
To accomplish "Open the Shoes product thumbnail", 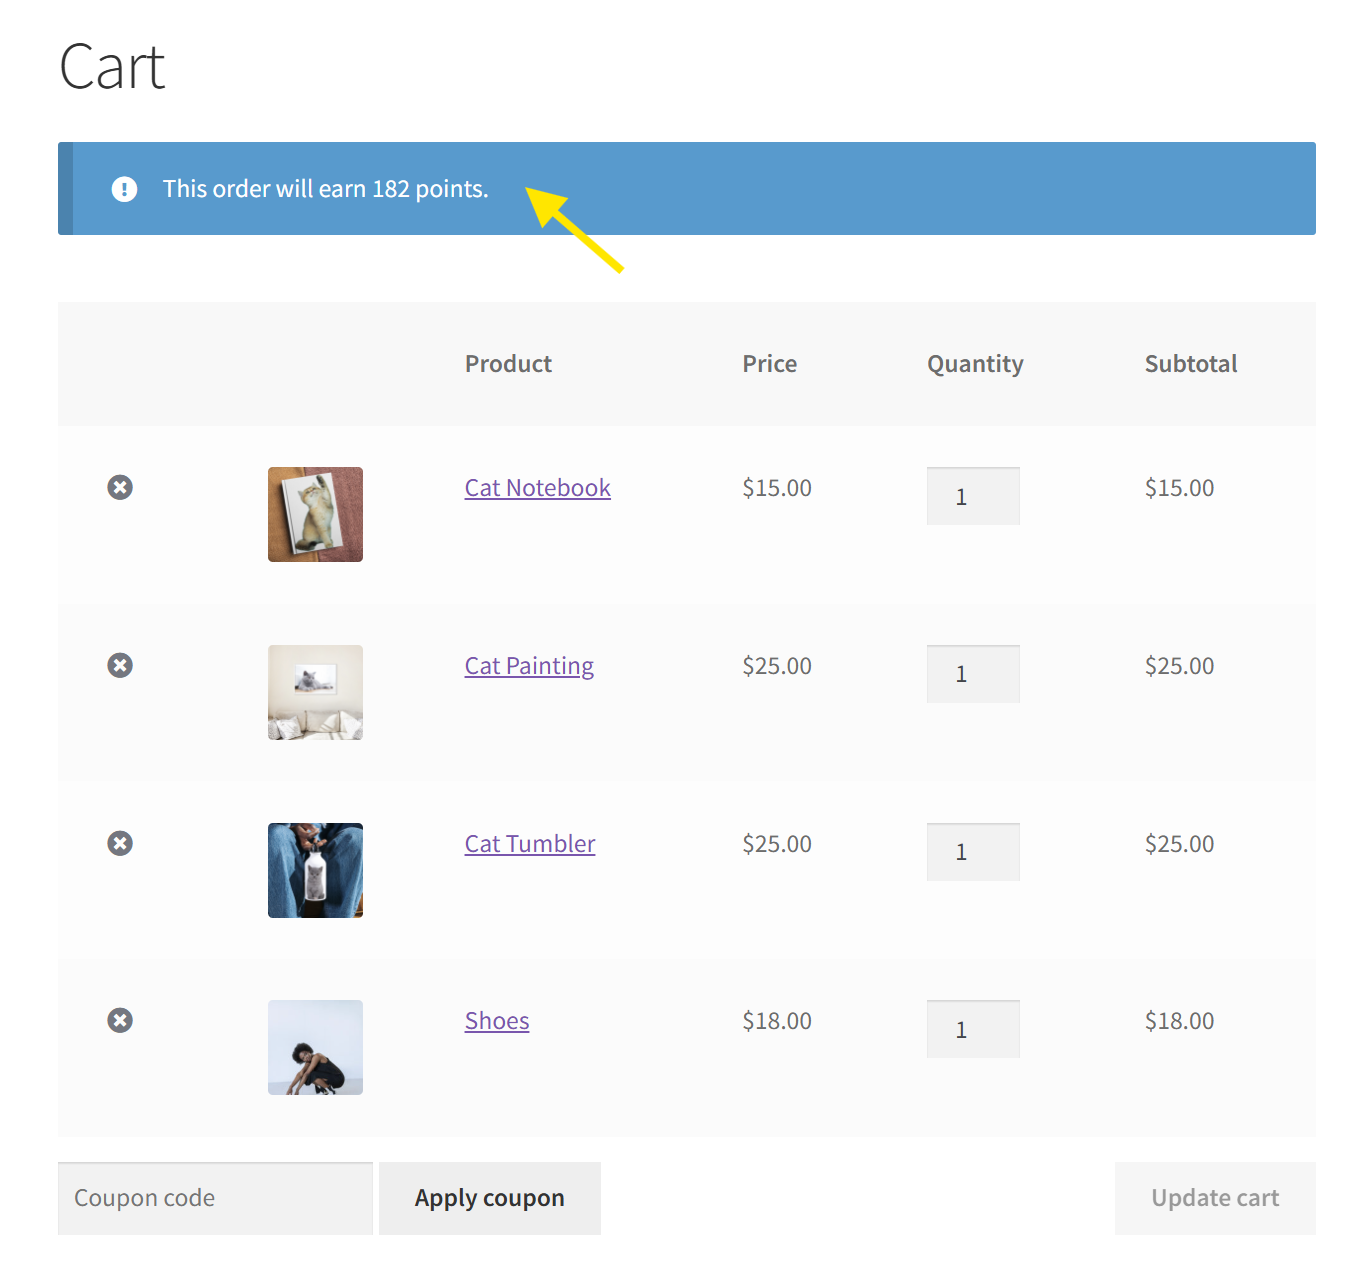I will pyautogui.click(x=315, y=1047).
